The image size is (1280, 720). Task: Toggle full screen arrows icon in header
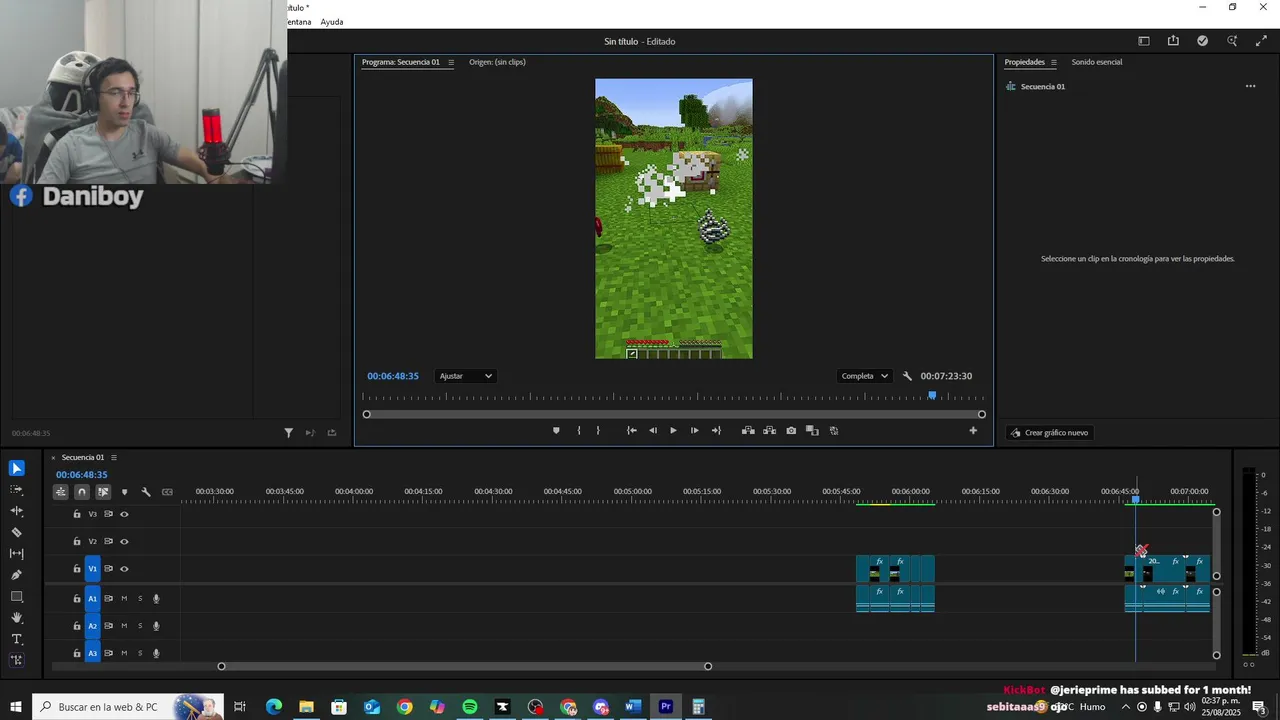pyautogui.click(x=1261, y=41)
